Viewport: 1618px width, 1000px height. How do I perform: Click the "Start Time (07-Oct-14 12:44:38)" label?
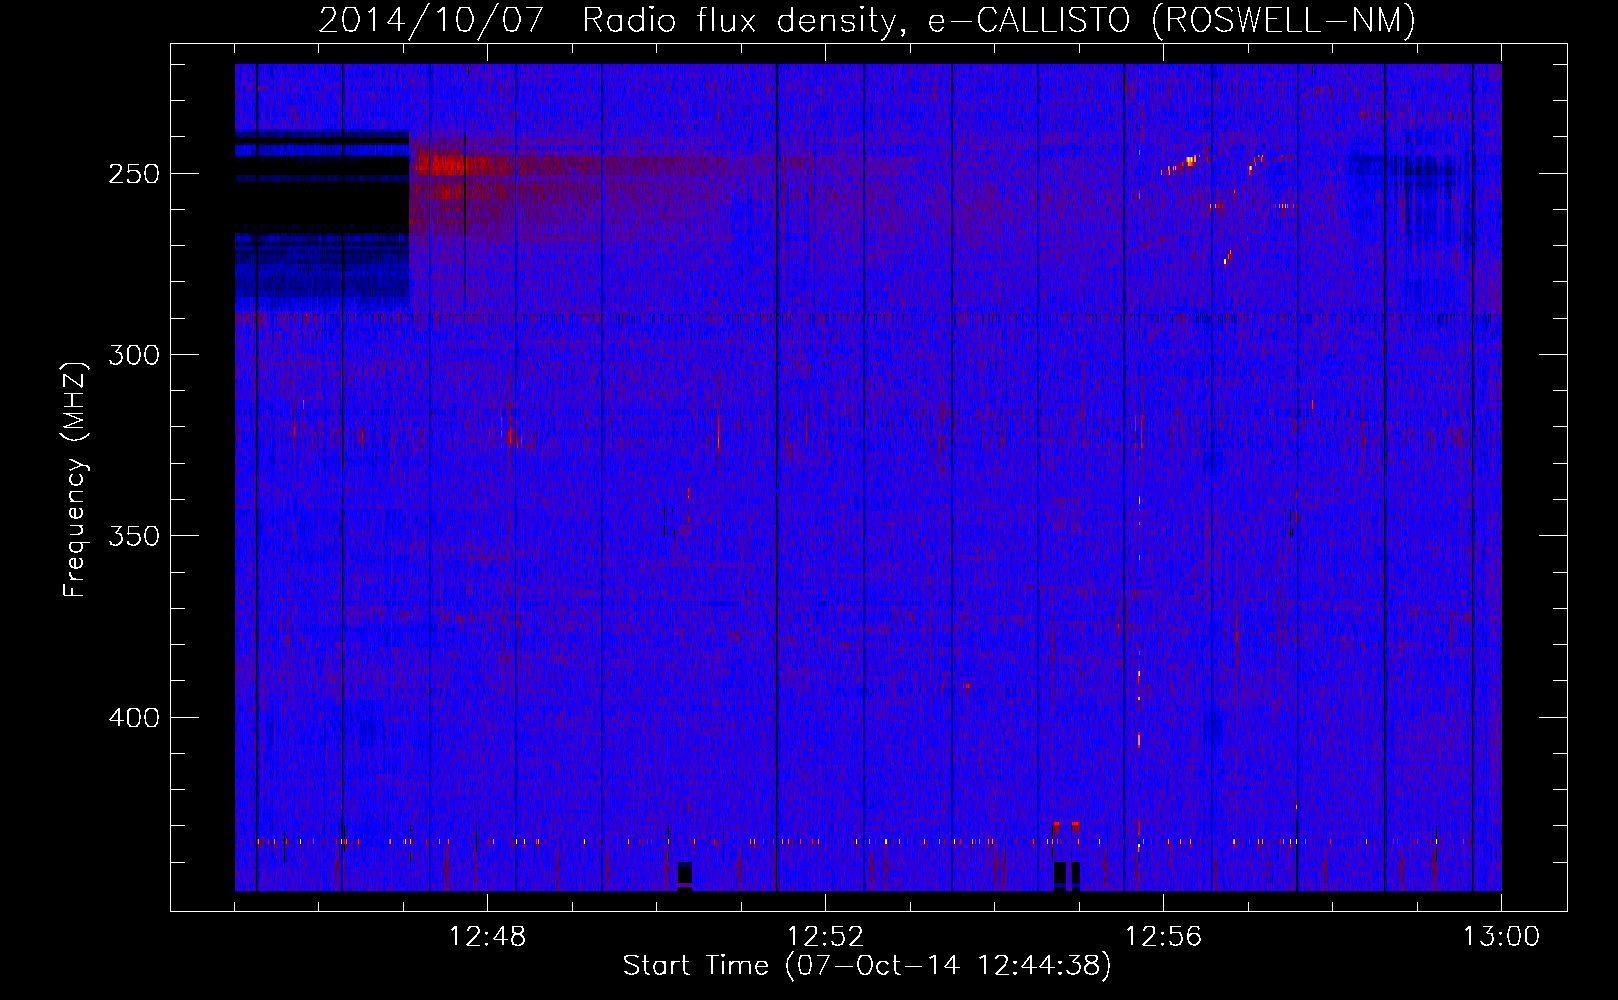[867, 966]
